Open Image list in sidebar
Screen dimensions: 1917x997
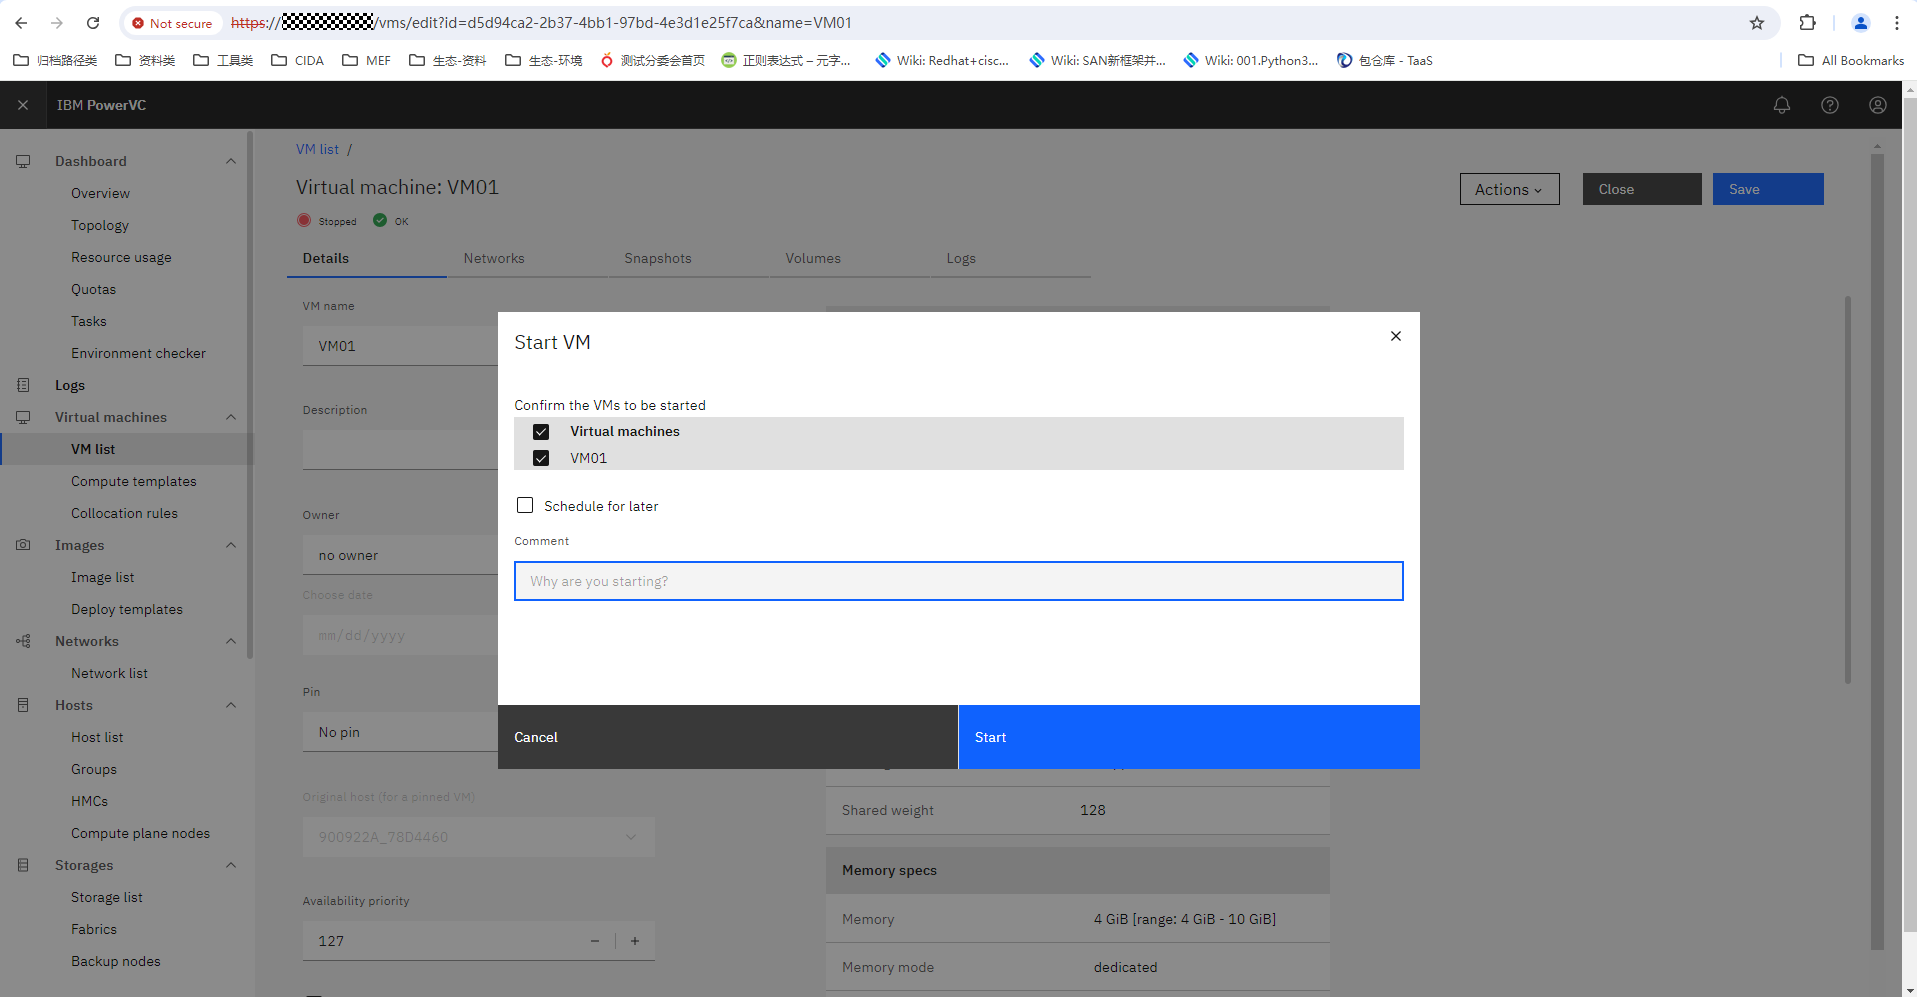click(102, 577)
